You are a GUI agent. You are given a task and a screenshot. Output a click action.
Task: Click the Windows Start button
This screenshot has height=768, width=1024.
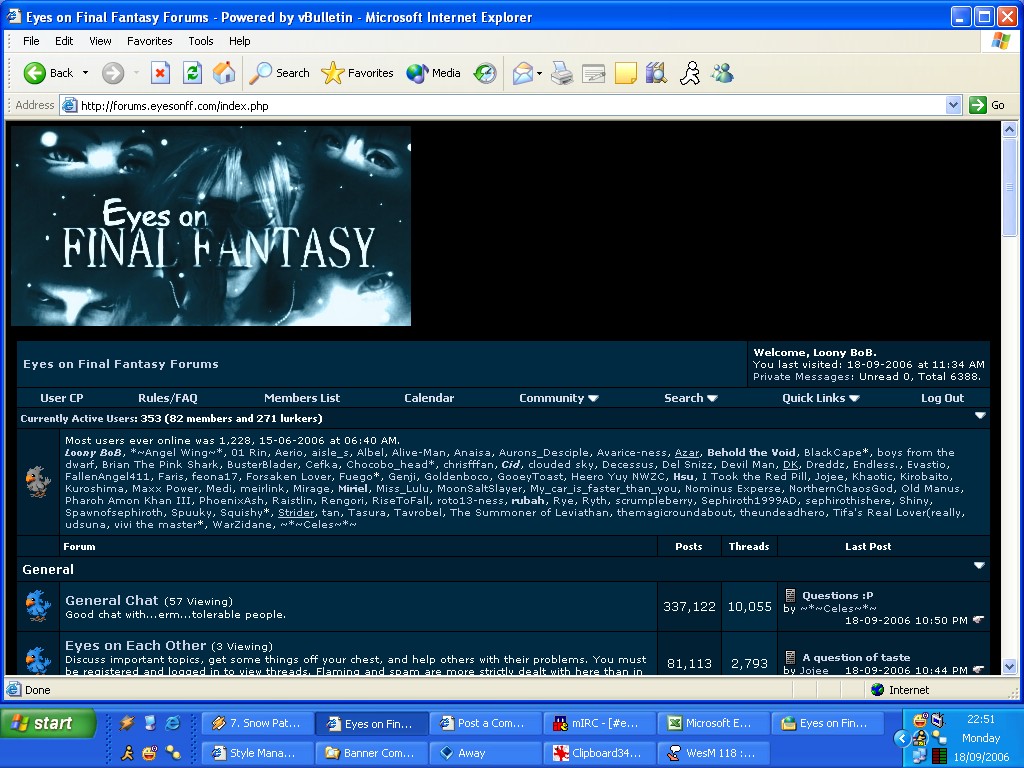[48, 723]
